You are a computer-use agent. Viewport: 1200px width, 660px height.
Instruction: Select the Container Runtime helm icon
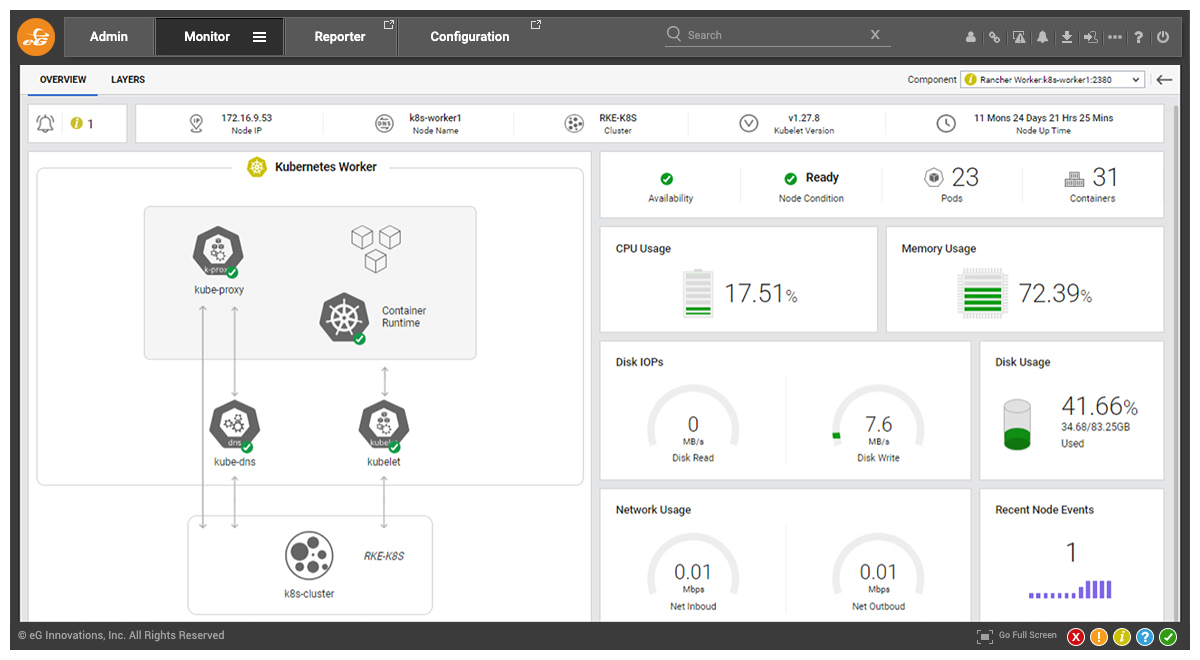(x=344, y=318)
